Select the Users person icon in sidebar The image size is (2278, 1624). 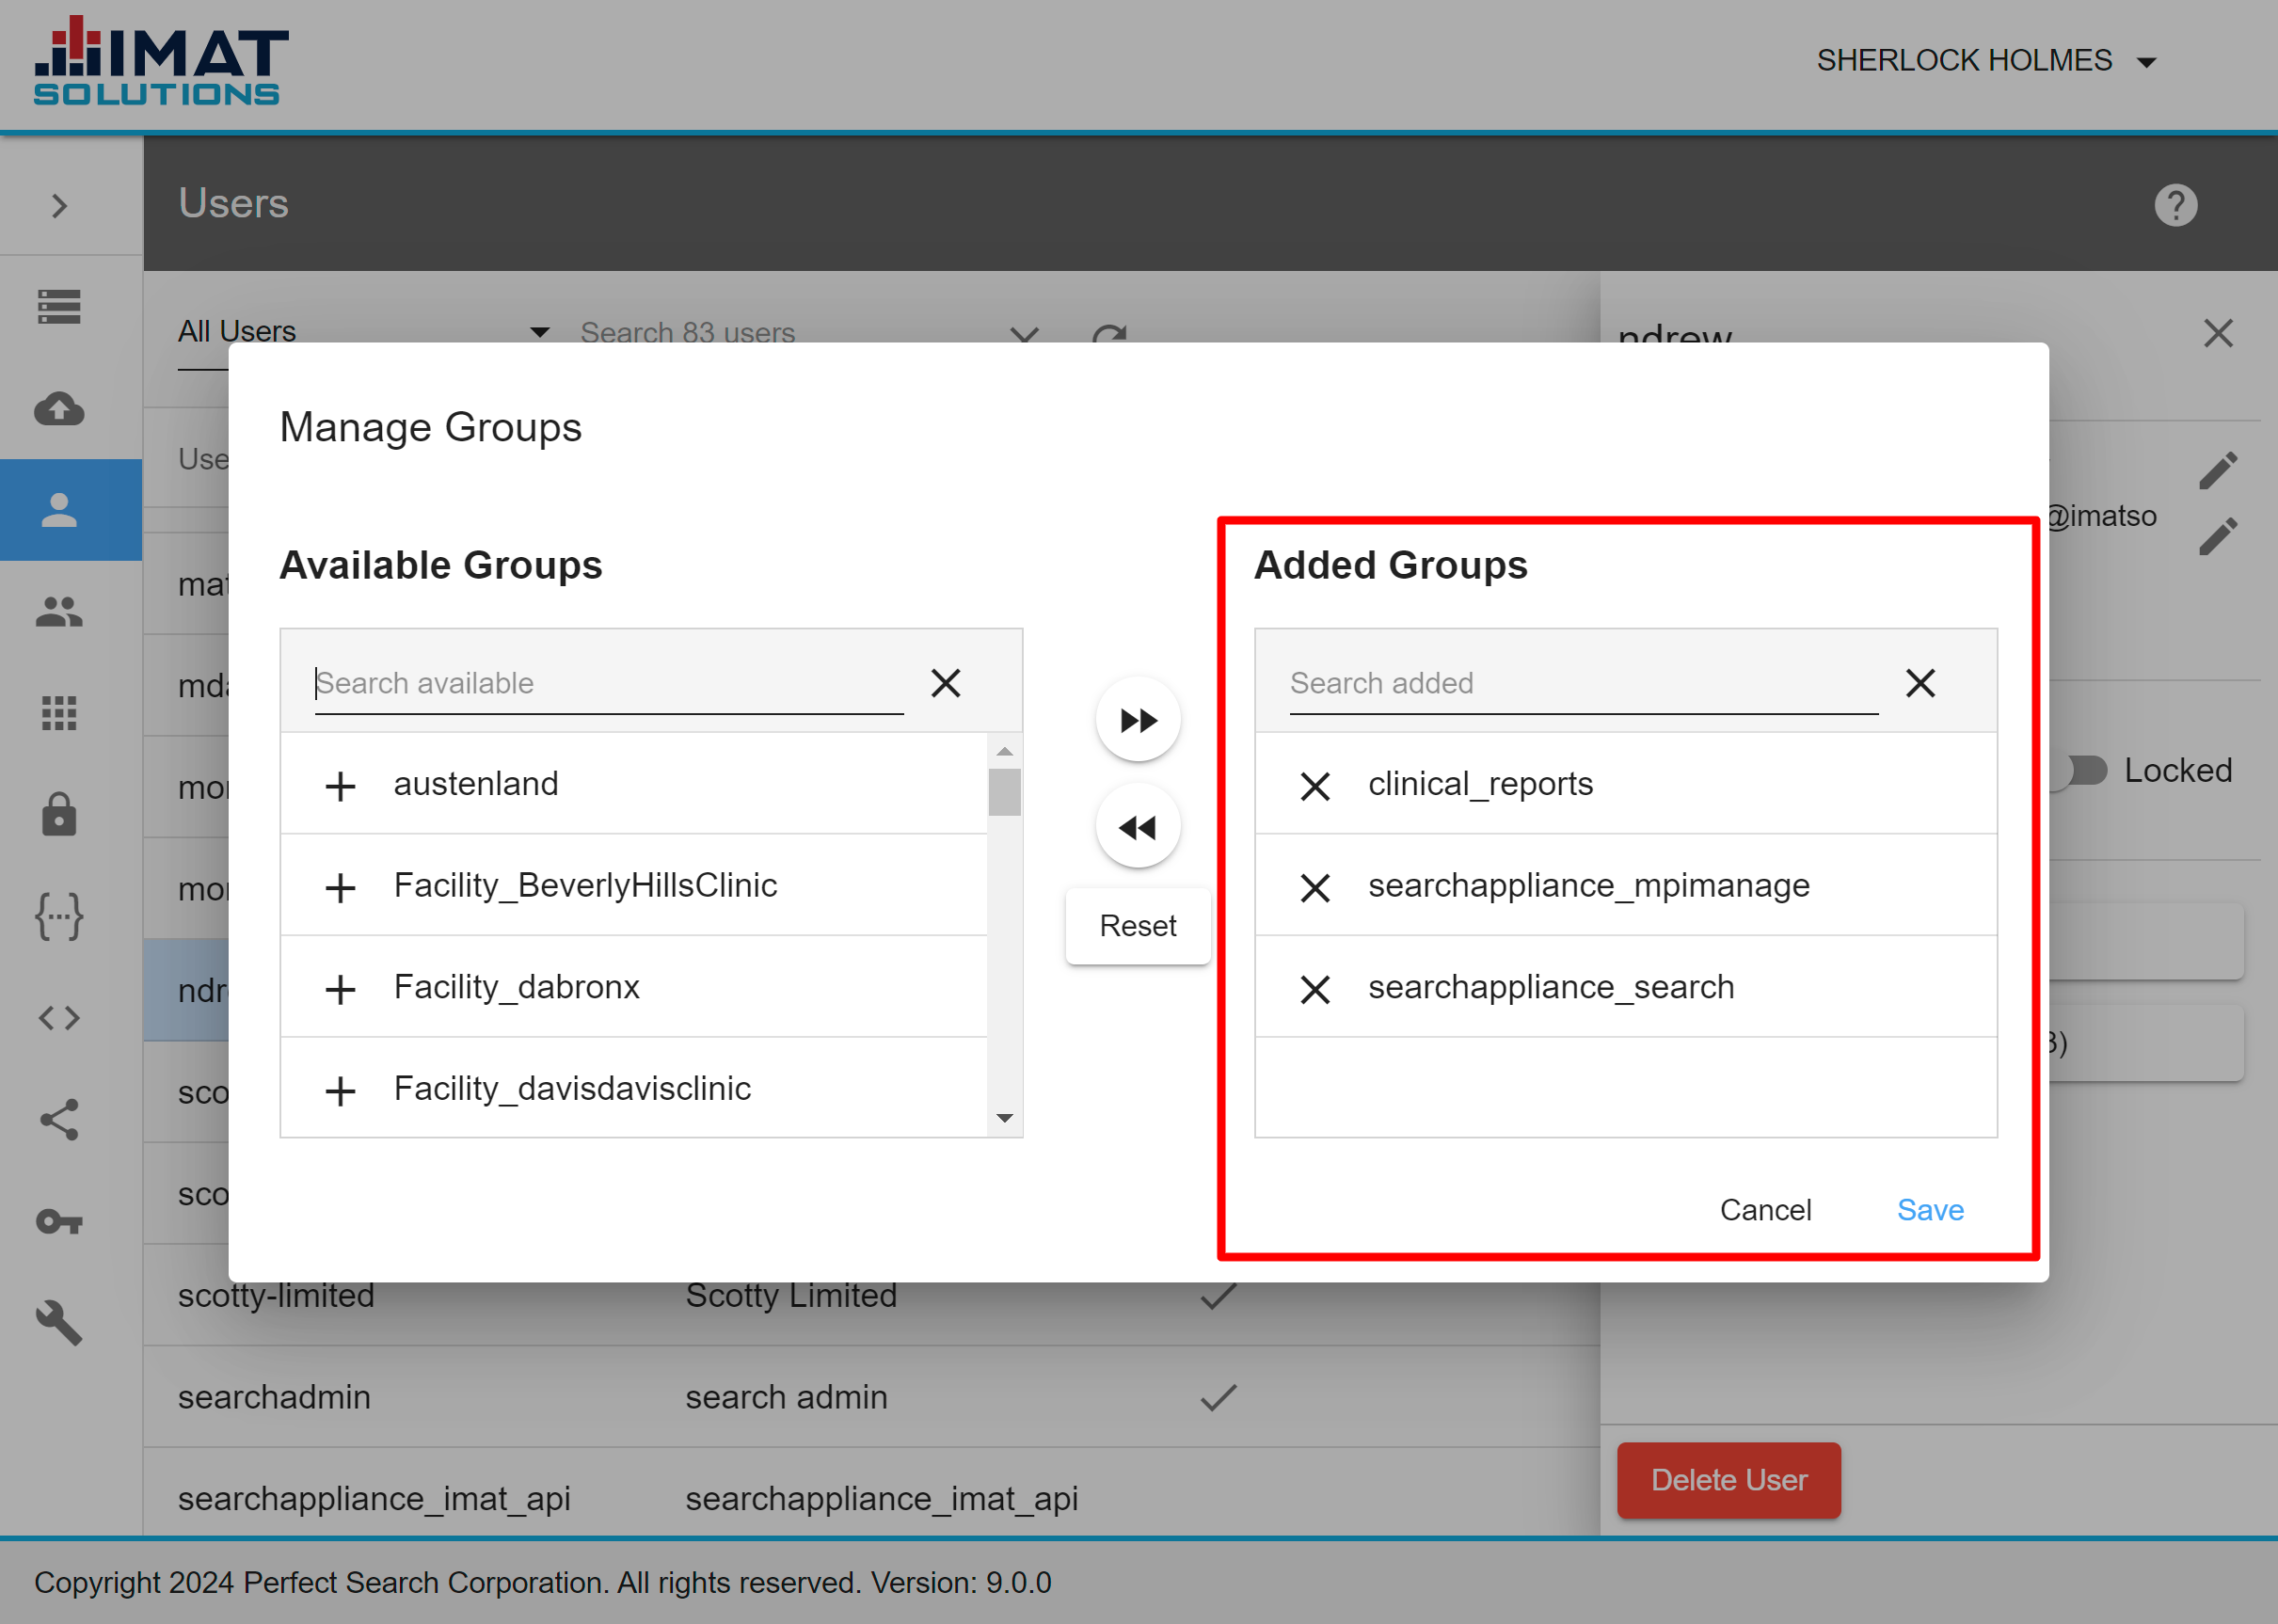[x=59, y=510]
